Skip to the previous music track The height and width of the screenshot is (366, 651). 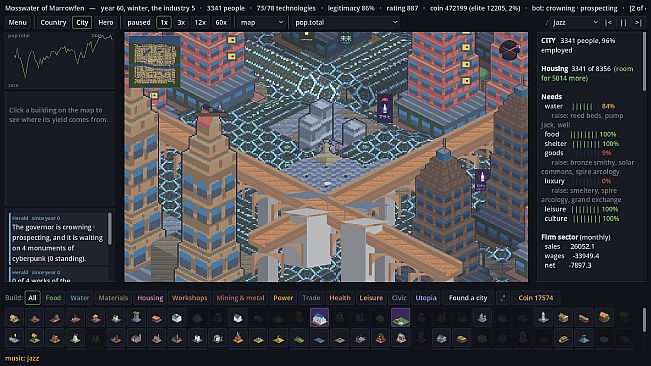point(608,22)
